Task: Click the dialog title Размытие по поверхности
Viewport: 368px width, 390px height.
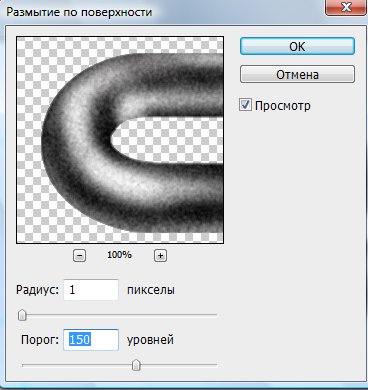Action: (79, 12)
